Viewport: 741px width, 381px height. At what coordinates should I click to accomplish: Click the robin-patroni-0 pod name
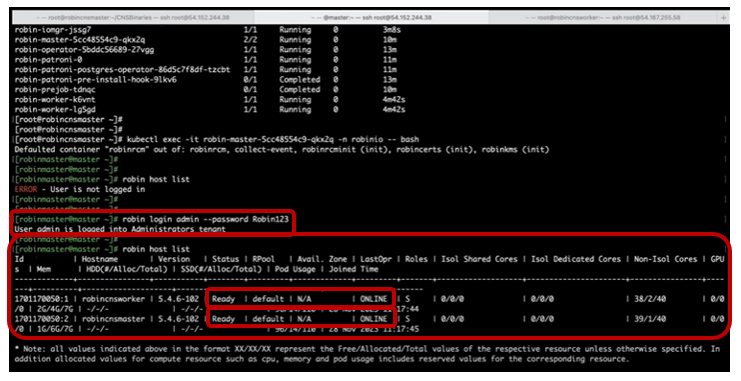click(48, 60)
